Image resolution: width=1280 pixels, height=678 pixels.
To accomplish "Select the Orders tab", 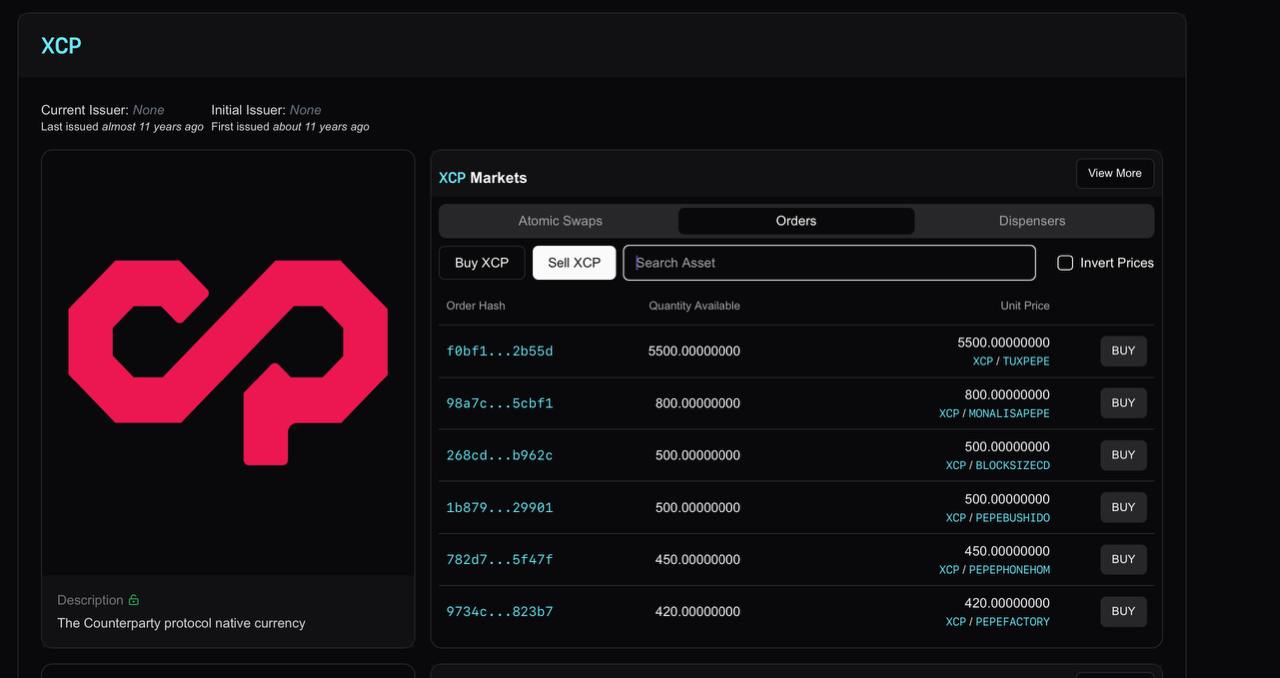I will pos(796,221).
